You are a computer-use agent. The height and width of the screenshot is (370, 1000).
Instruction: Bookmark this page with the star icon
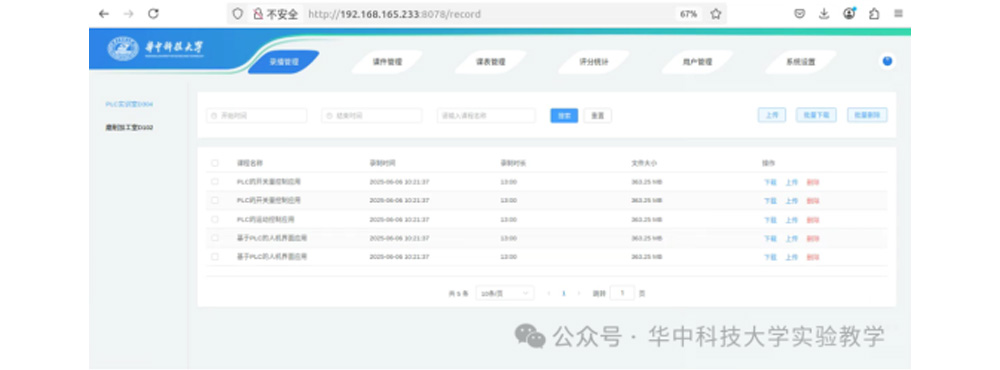click(716, 13)
